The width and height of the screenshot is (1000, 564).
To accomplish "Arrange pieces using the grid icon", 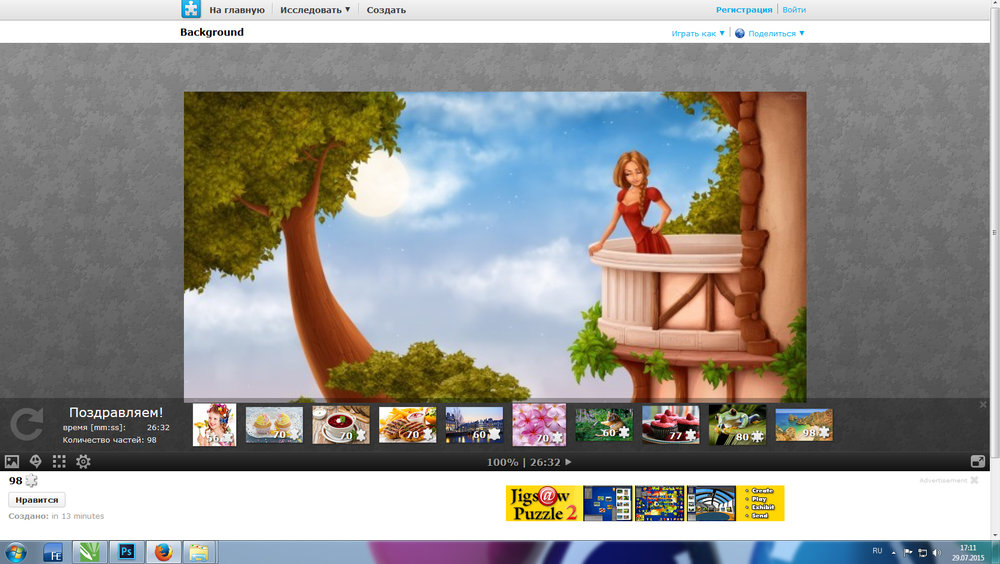I will [59, 461].
